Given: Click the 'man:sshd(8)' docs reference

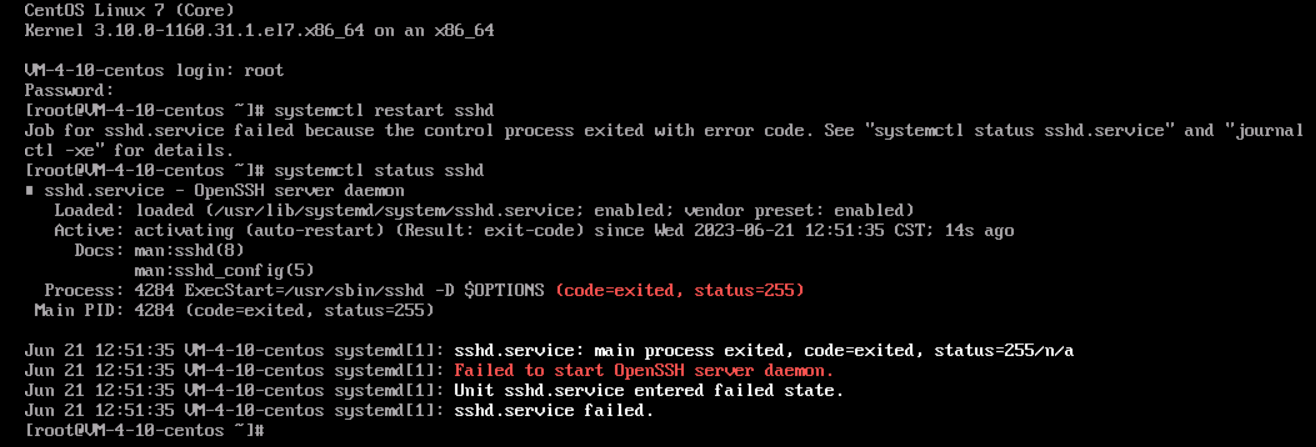Looking at the screenshot, I should [189, 250].
